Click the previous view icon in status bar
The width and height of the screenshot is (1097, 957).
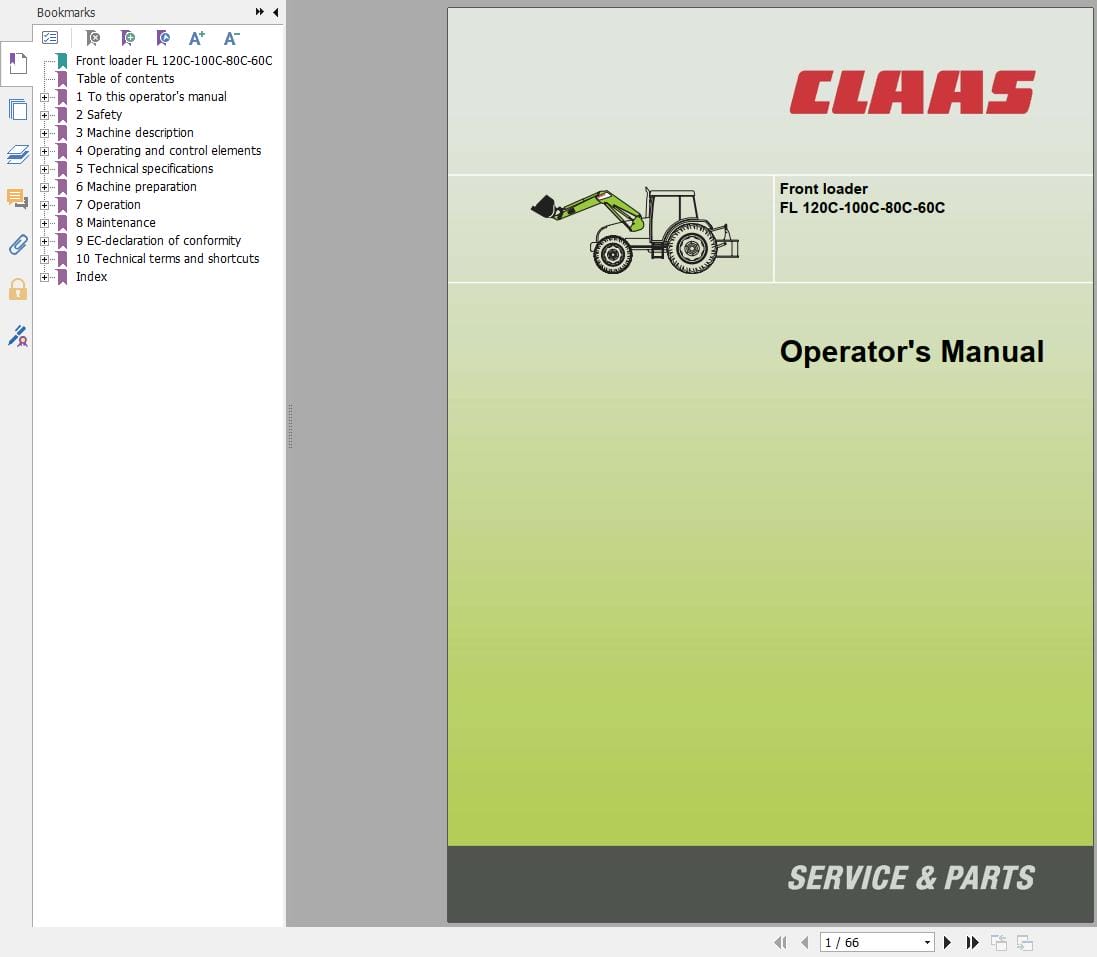click(x=999, y=942)
